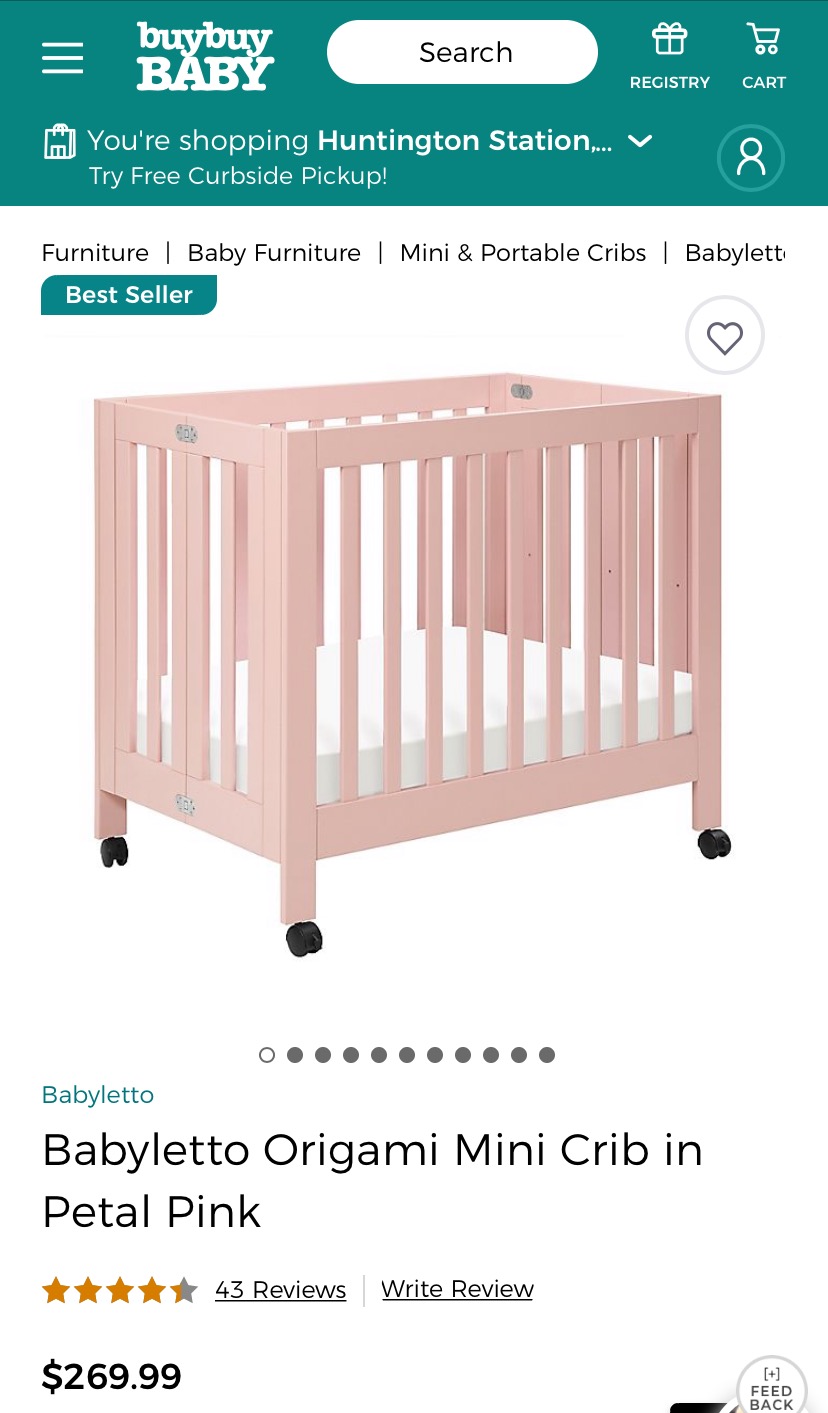Click the Search input field
The image size is (828, 1413).
click(x=462, y=52)
